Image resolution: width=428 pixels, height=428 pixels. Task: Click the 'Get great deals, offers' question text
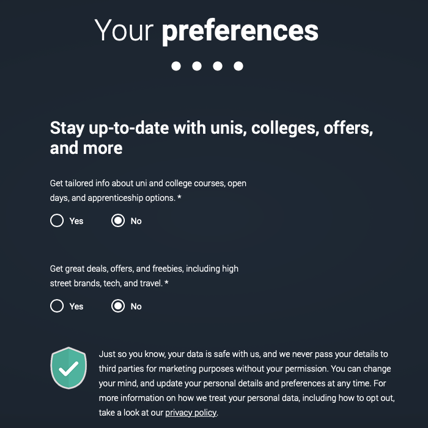pyautogui.click(x=144, y=276)
